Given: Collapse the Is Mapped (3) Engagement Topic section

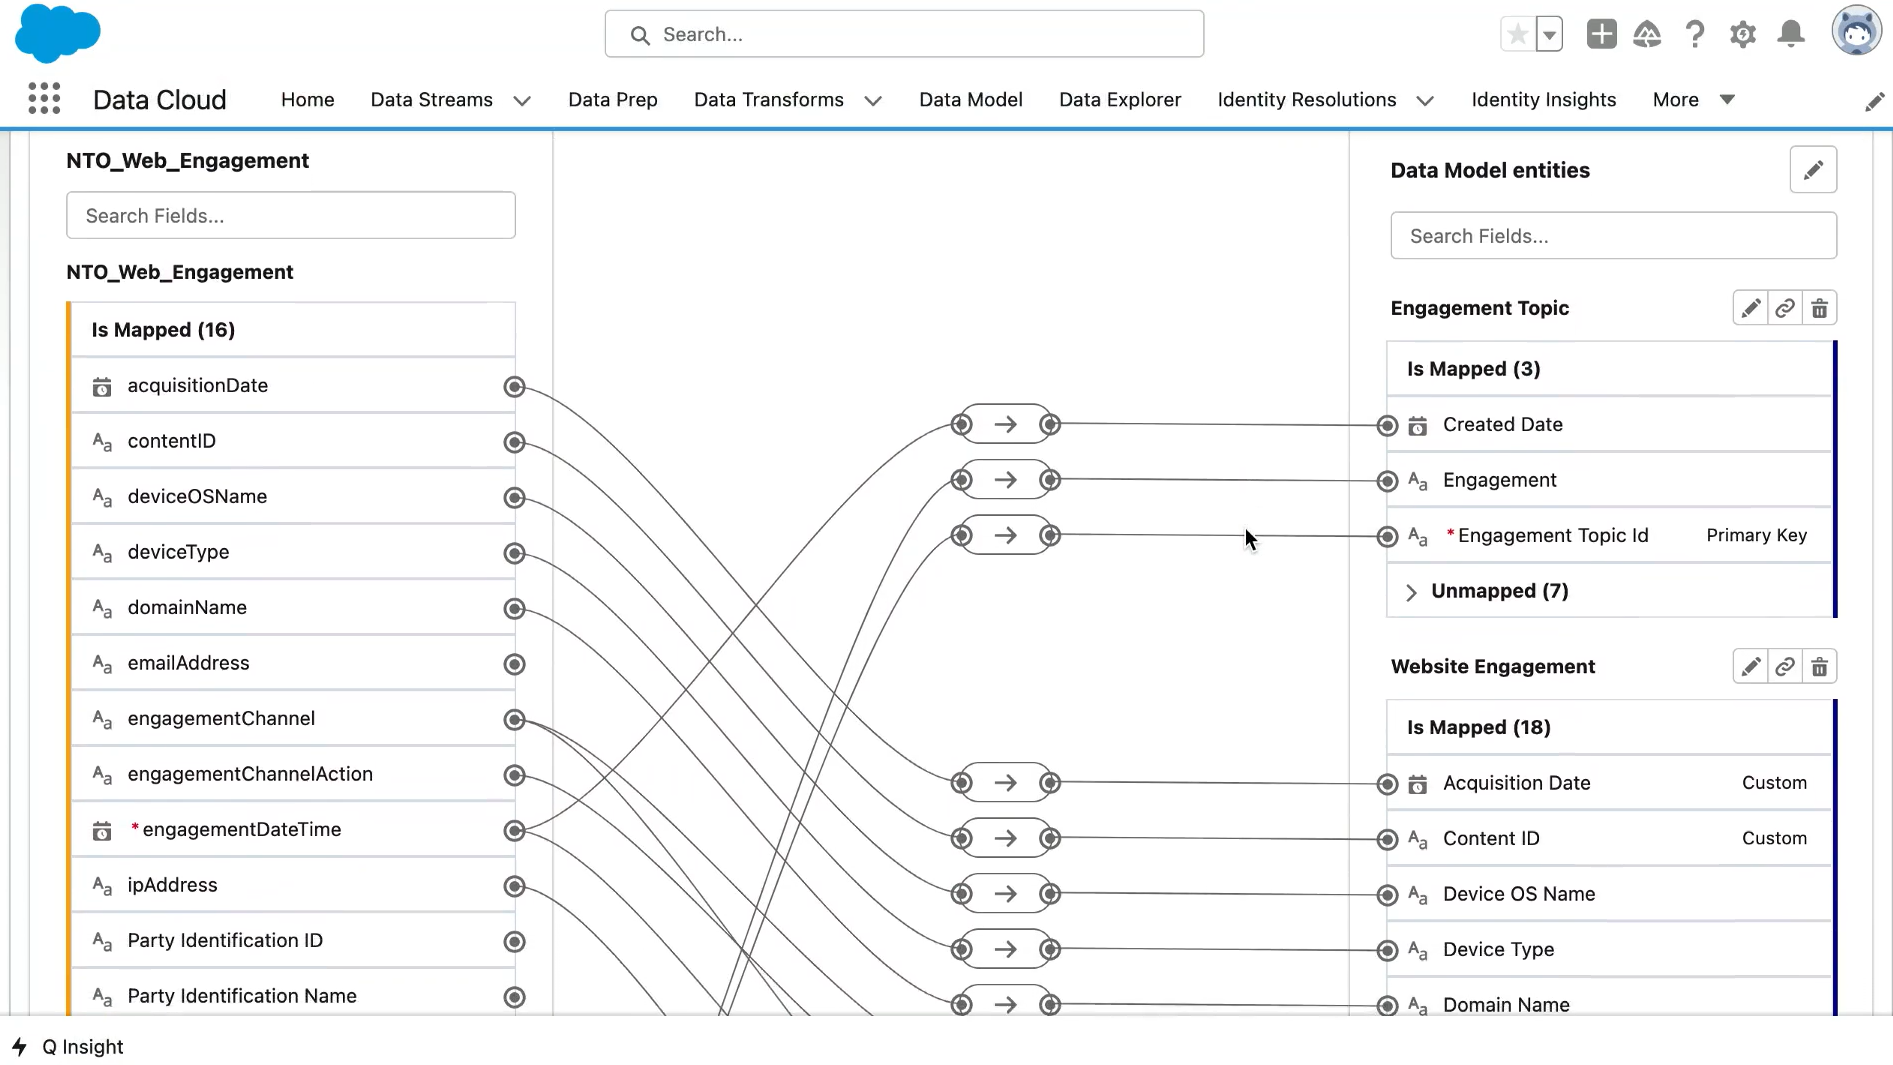Looking at the screenshot, I should [x=1609, y=369].
